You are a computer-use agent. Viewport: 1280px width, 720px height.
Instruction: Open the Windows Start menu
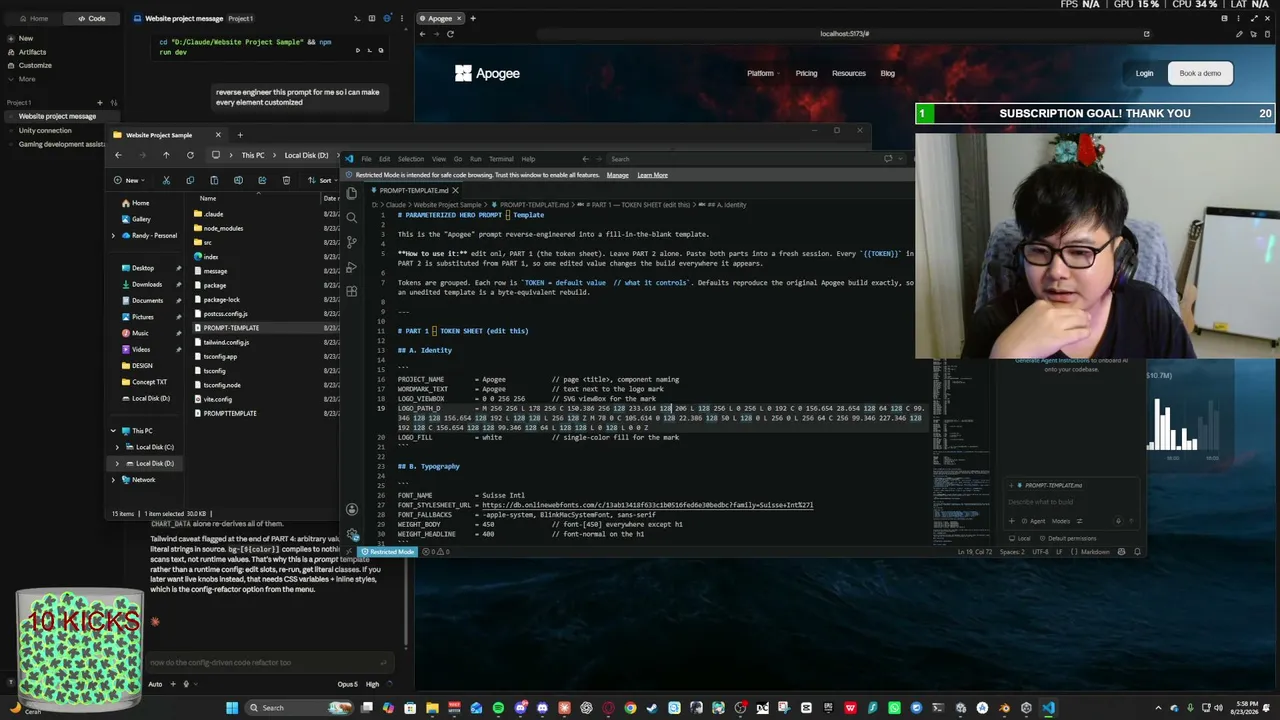(232, 708)
